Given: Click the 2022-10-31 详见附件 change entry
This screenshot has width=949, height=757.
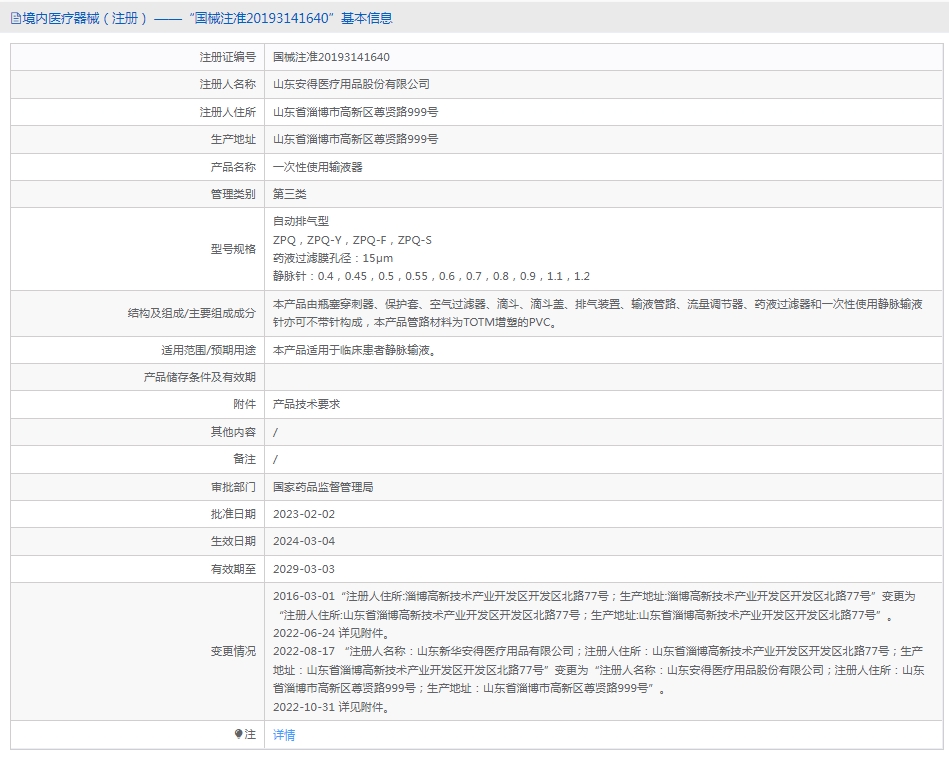Looking at the screenshot, I should tap(332, 707).
